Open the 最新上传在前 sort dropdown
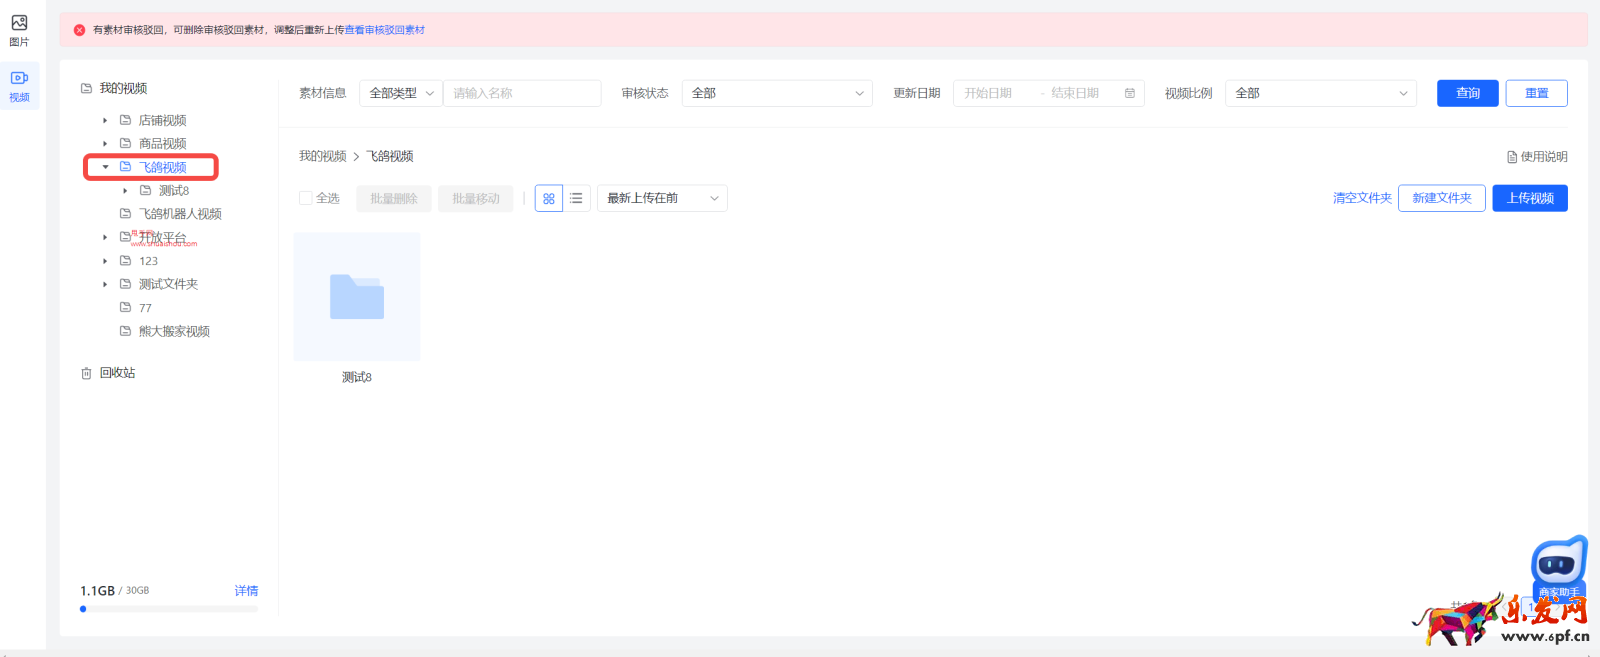Viewport: 1600px width, 657px height. coord(662,198)
